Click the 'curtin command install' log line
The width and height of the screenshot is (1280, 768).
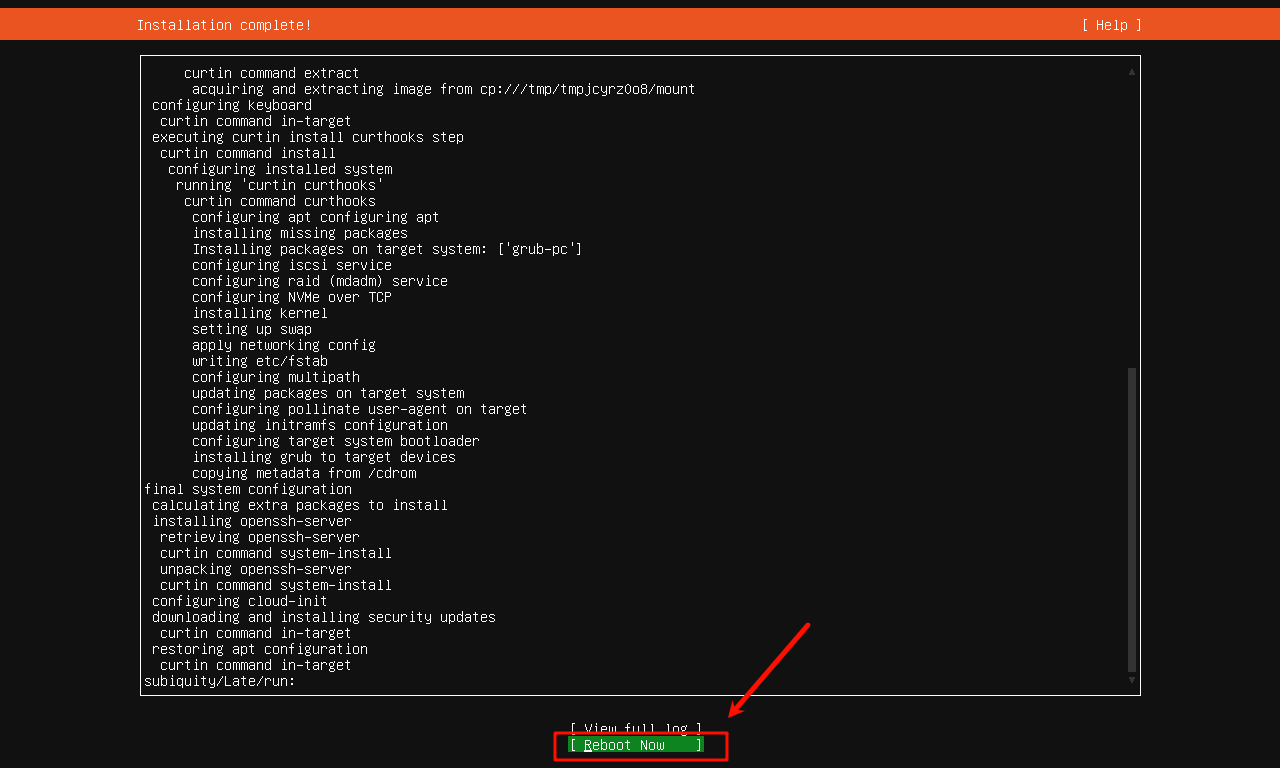248,153
